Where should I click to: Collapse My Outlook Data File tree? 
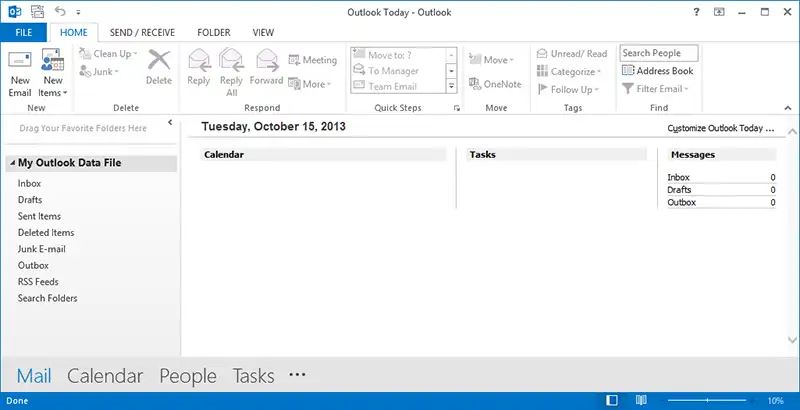(12, 163)
